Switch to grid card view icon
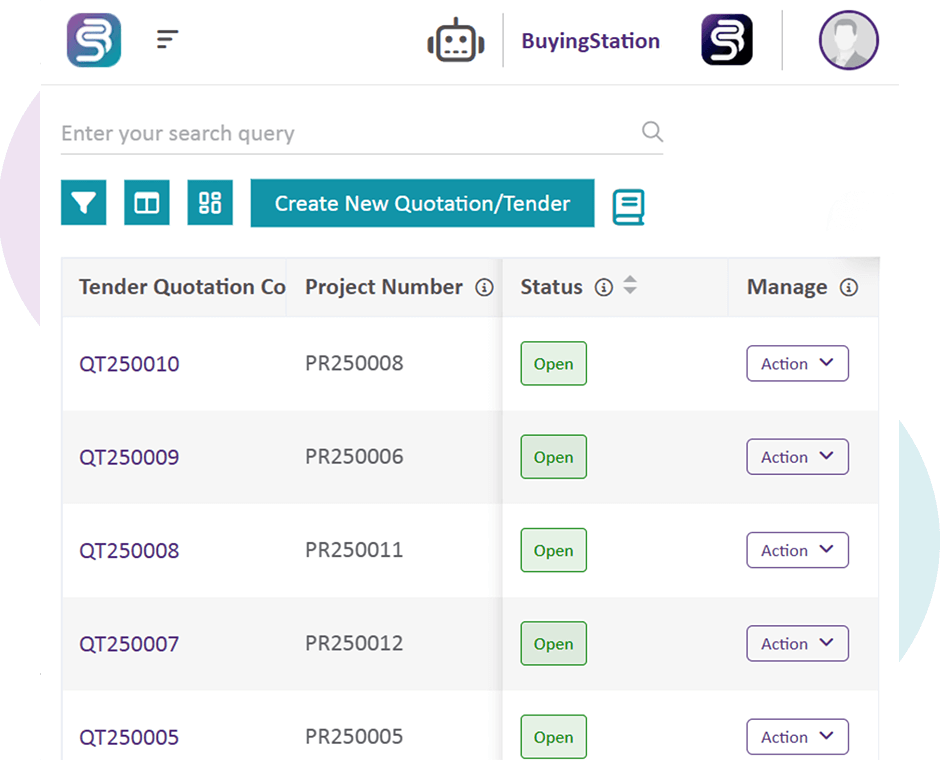The image size is (940, 760). tap(210, 203)
